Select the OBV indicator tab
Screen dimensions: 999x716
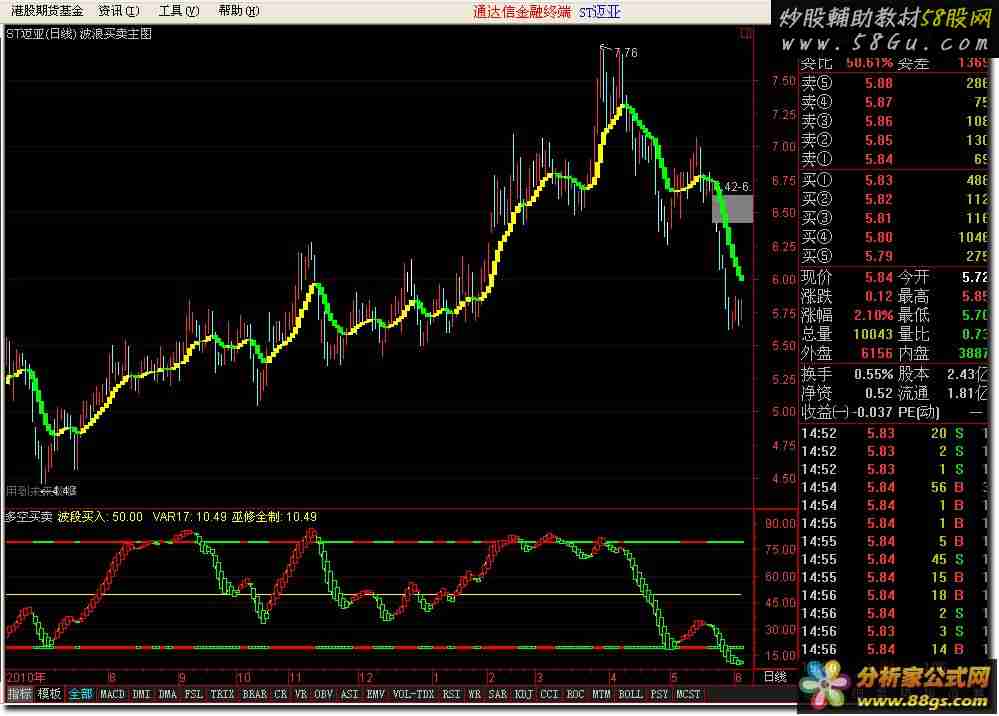(324, 694)
